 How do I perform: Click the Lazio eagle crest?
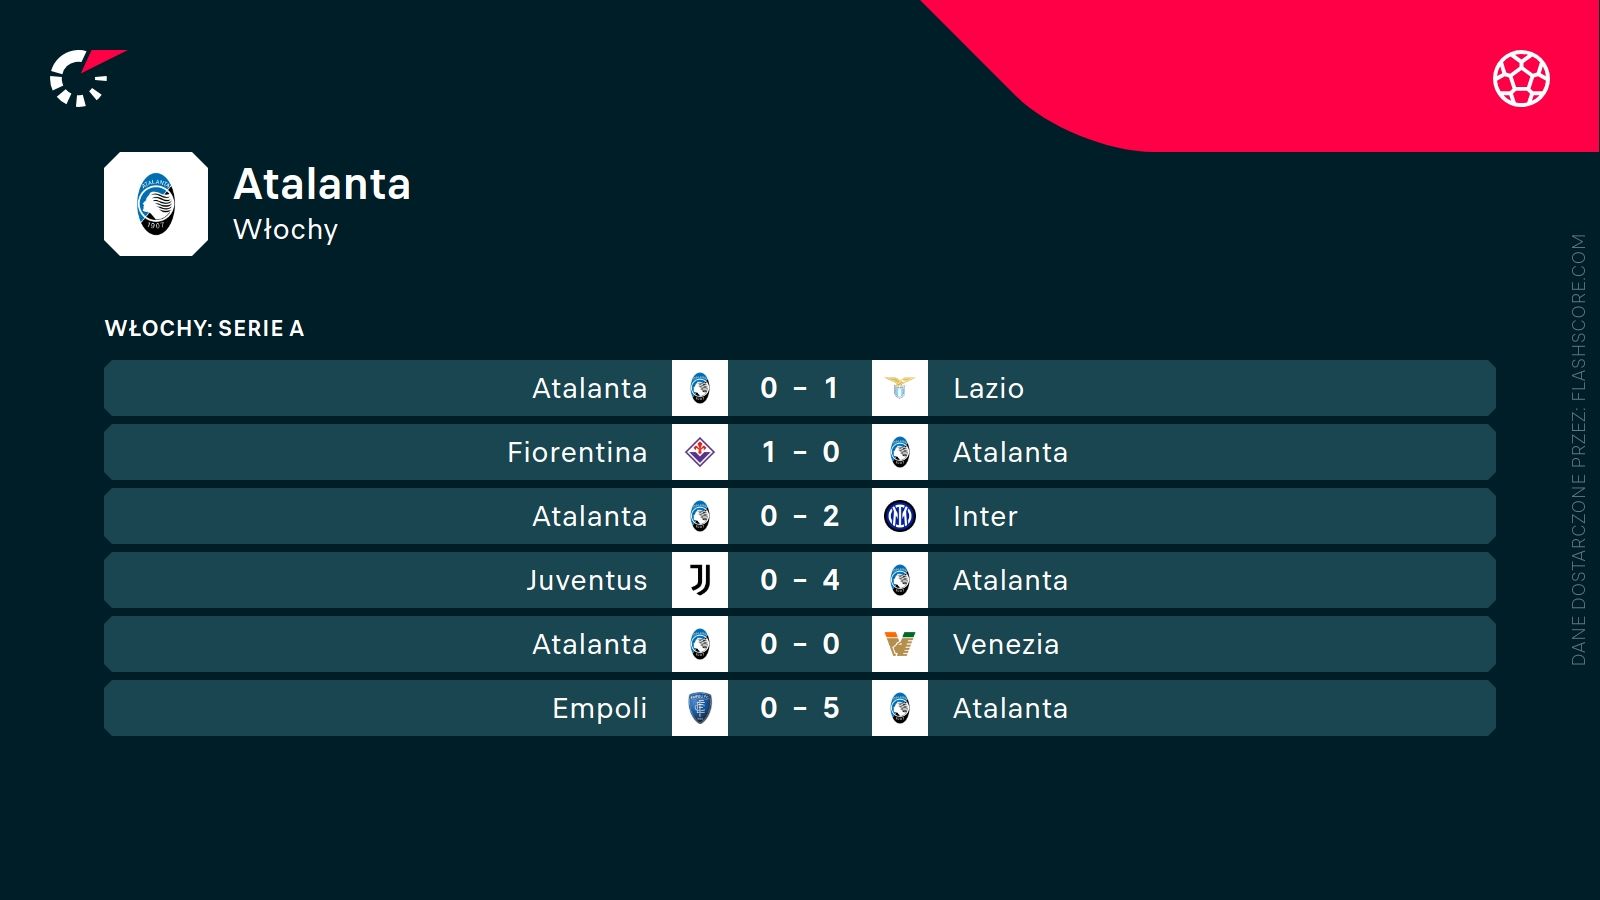point(900,388)
